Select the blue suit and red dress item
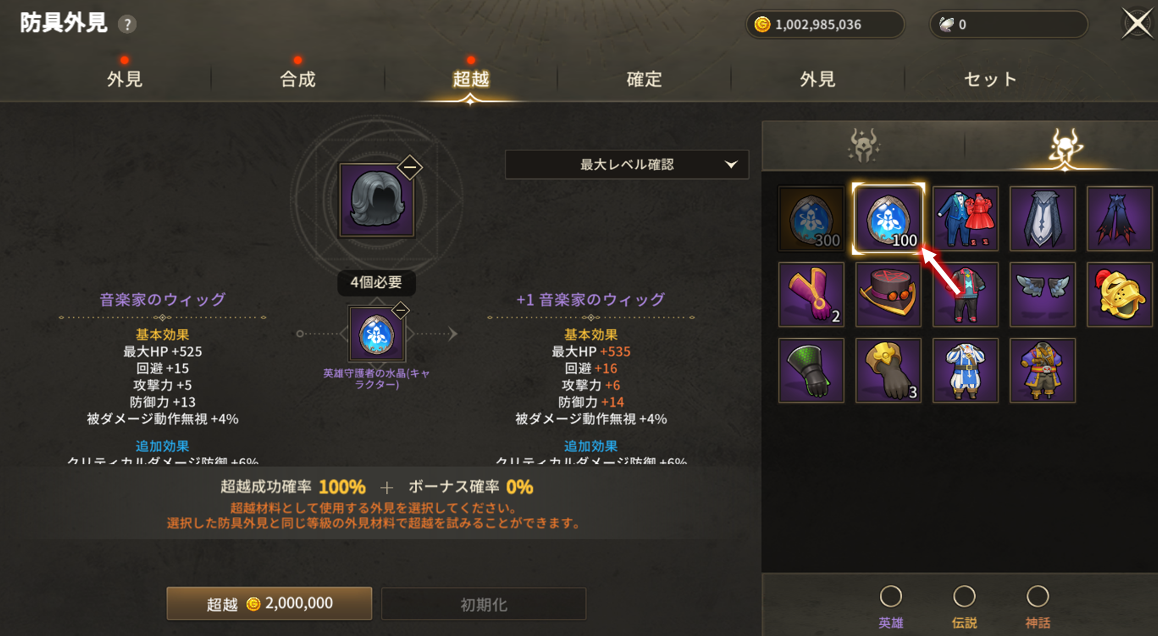The width and height of the screenshot is (1158, 636). coord(965,219)
